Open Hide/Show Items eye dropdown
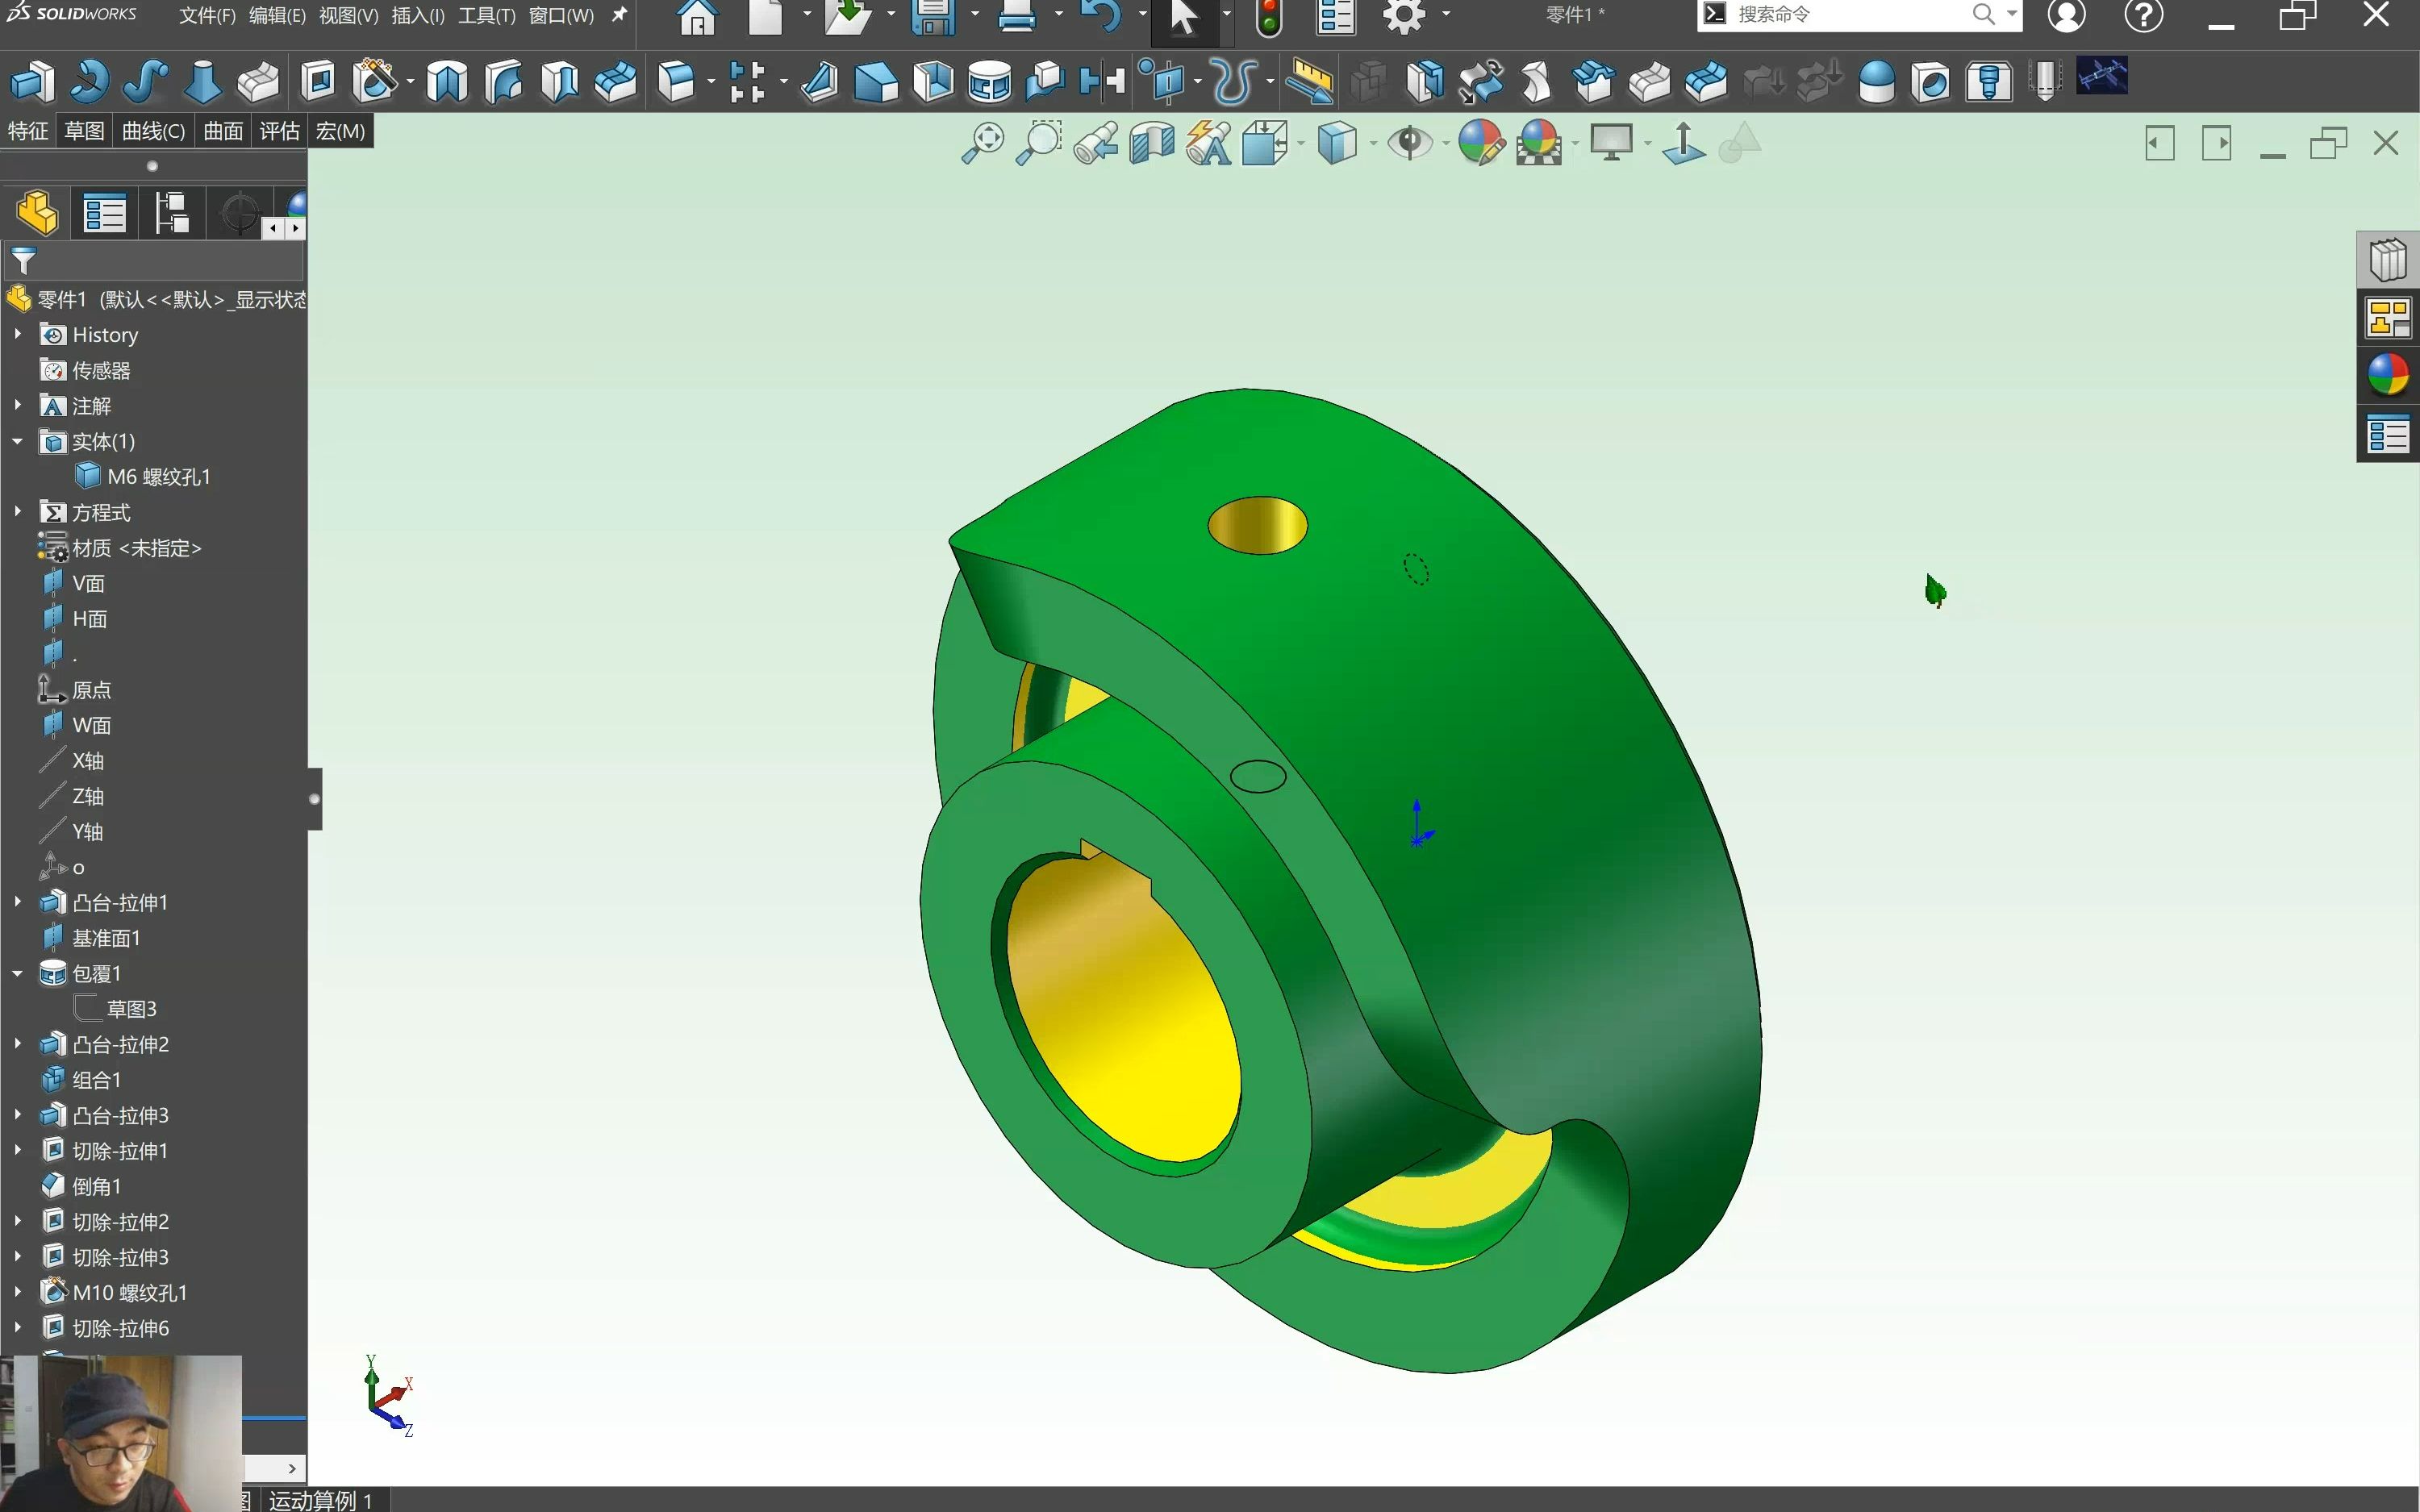2420x1512 pixels. point(1447,144)
